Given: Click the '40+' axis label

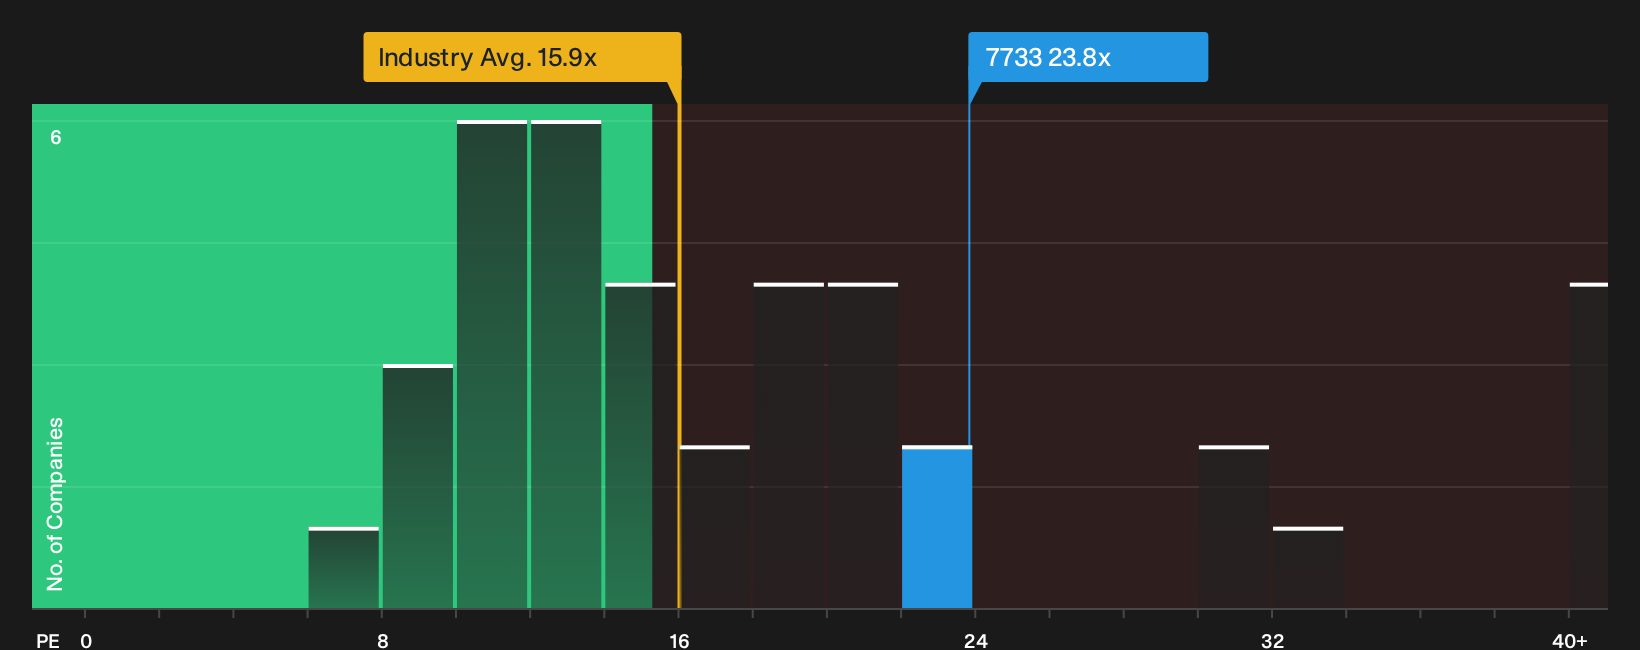Looking at the screenshot, I should point(1570,641).
